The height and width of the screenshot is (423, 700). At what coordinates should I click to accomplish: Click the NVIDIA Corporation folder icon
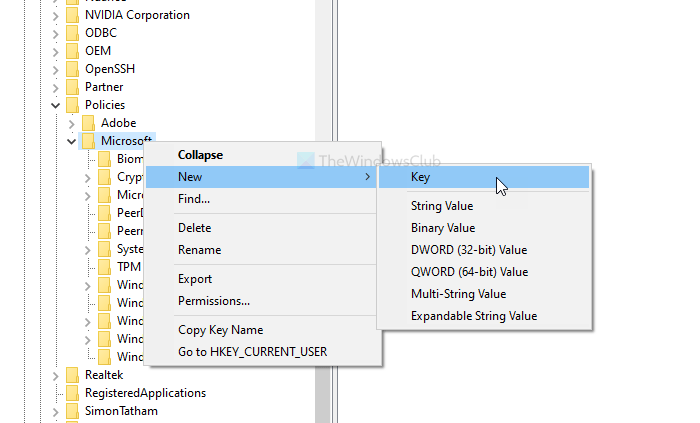(x=71, y=15)
